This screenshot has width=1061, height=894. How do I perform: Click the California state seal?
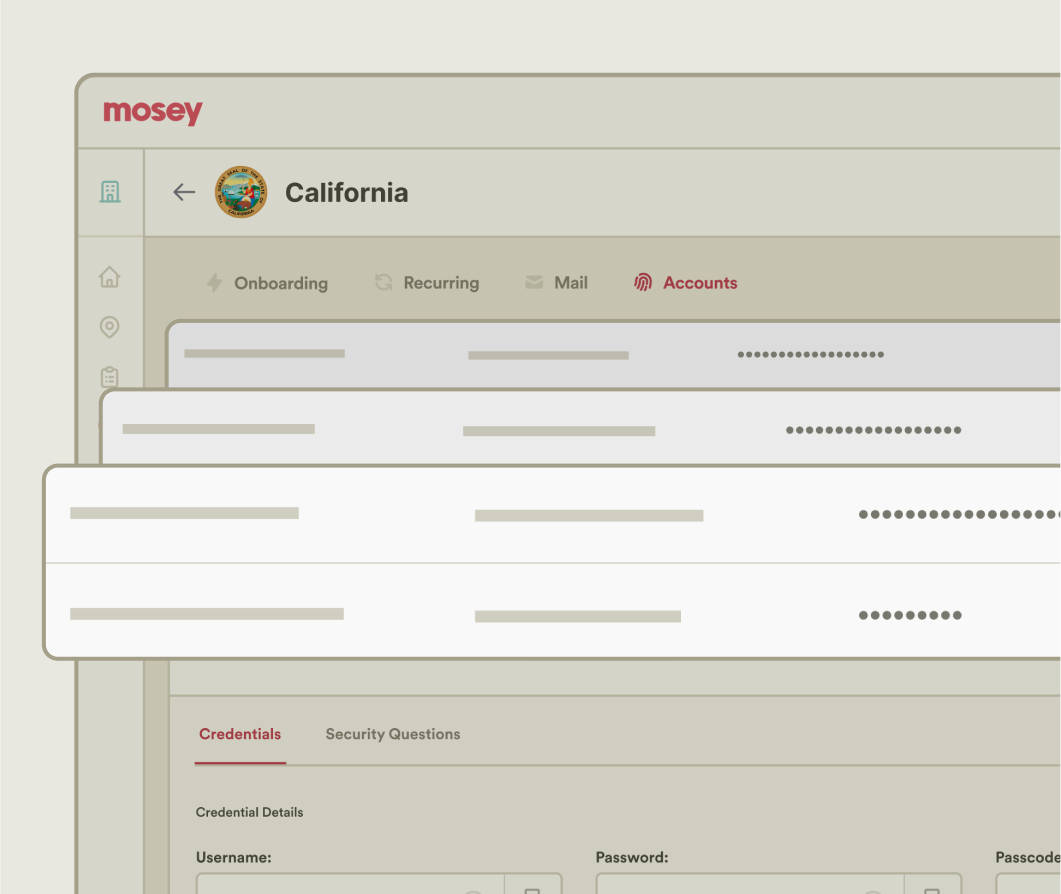(x=241, y=192)
